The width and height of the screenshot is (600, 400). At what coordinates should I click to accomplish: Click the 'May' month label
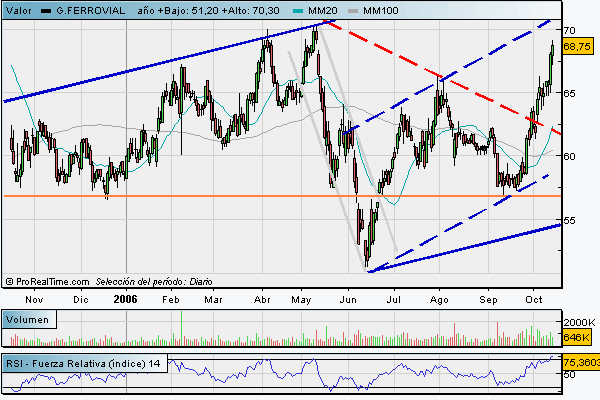tap(301, 299)
